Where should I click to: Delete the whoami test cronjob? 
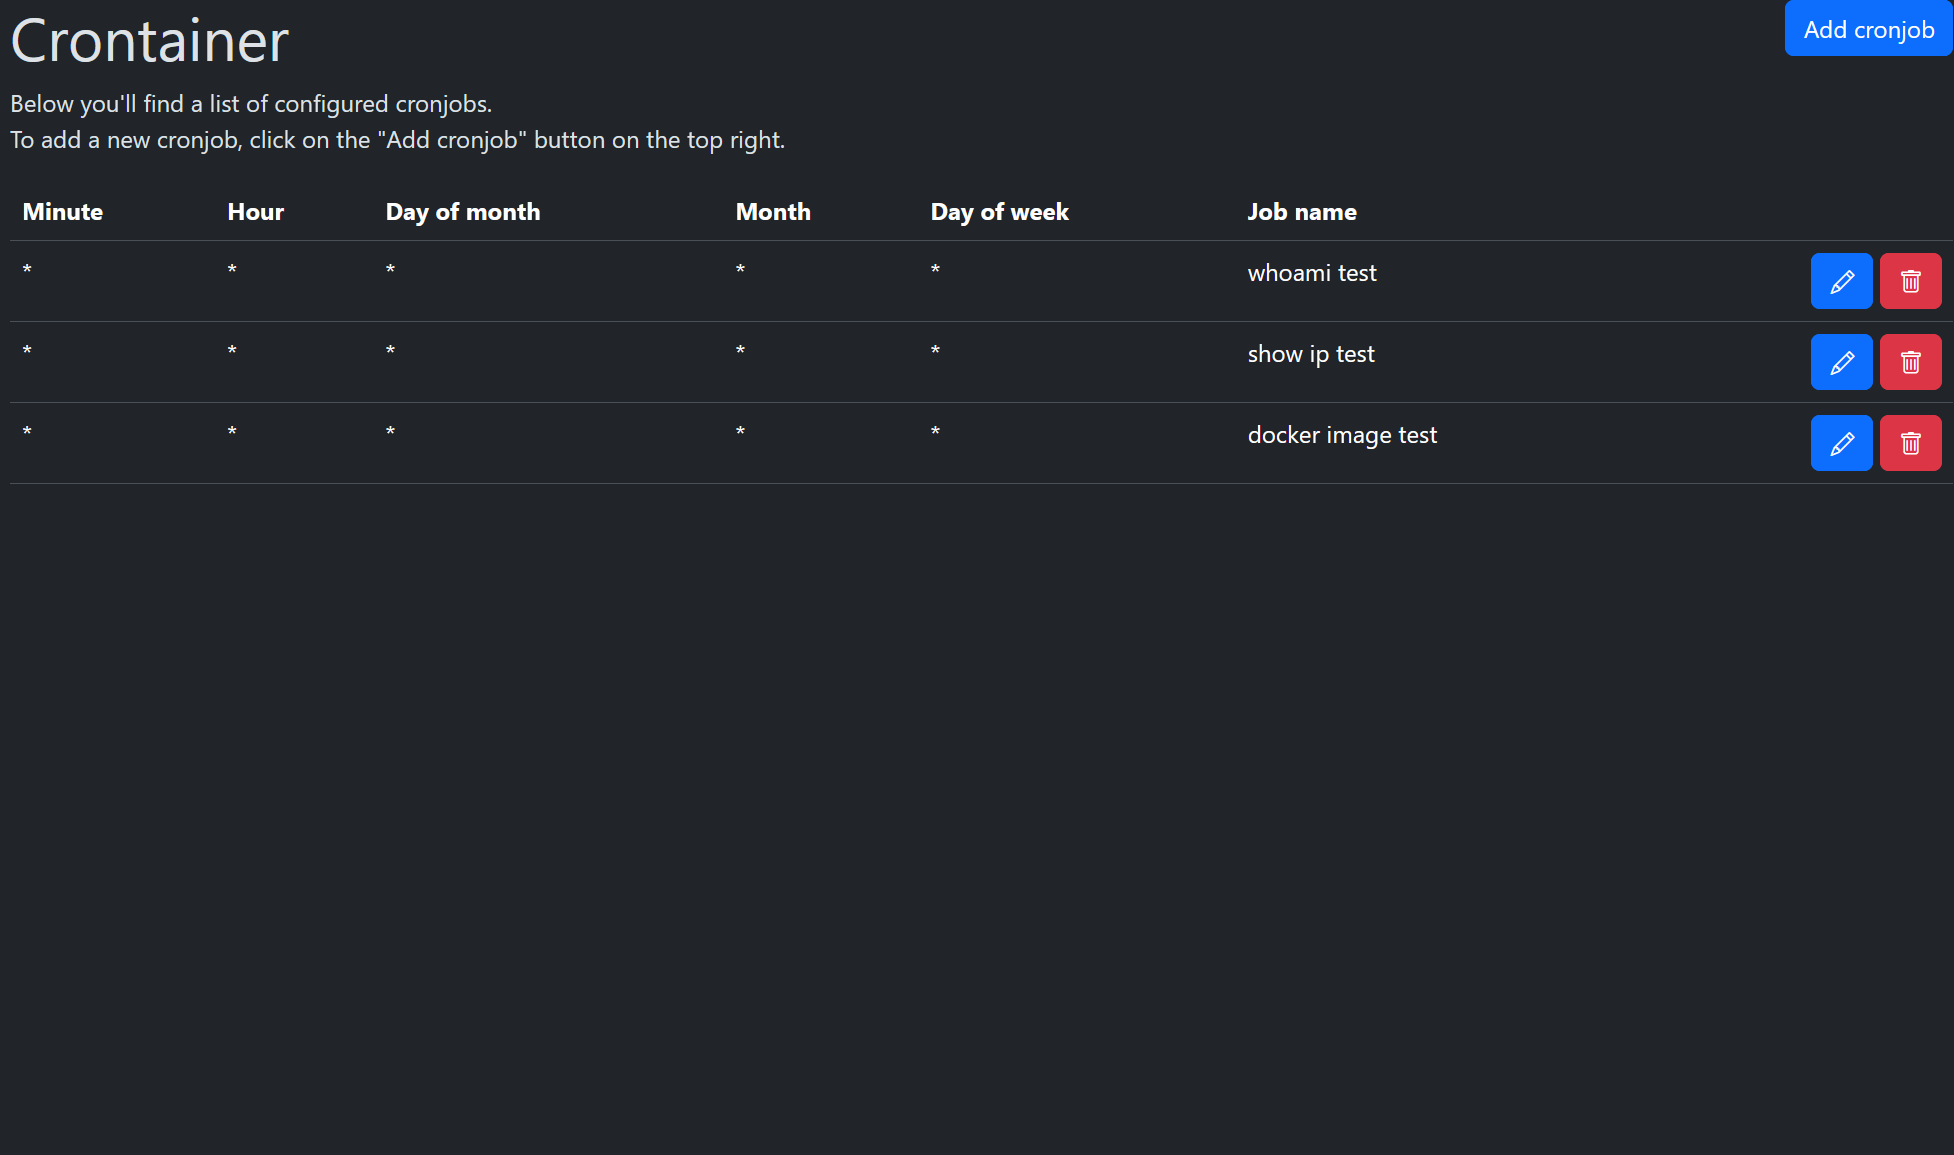(1910, 281)
